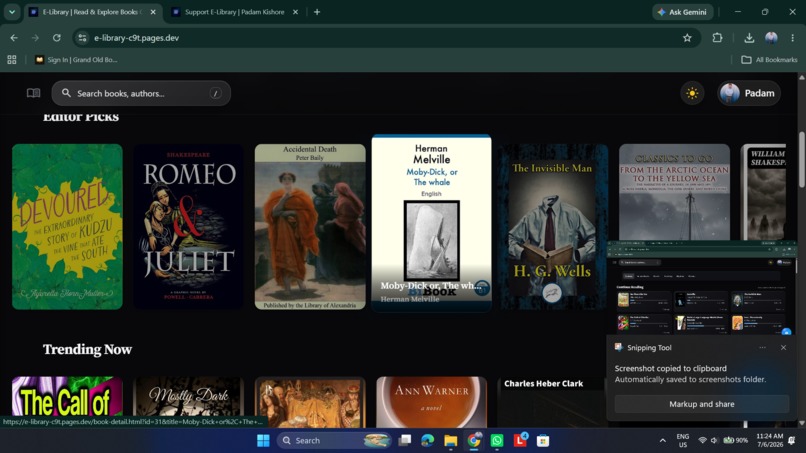The image size is (806, 453).
Task: Open the Extensions puzzle icon
Action: click(x=717, y=38)
